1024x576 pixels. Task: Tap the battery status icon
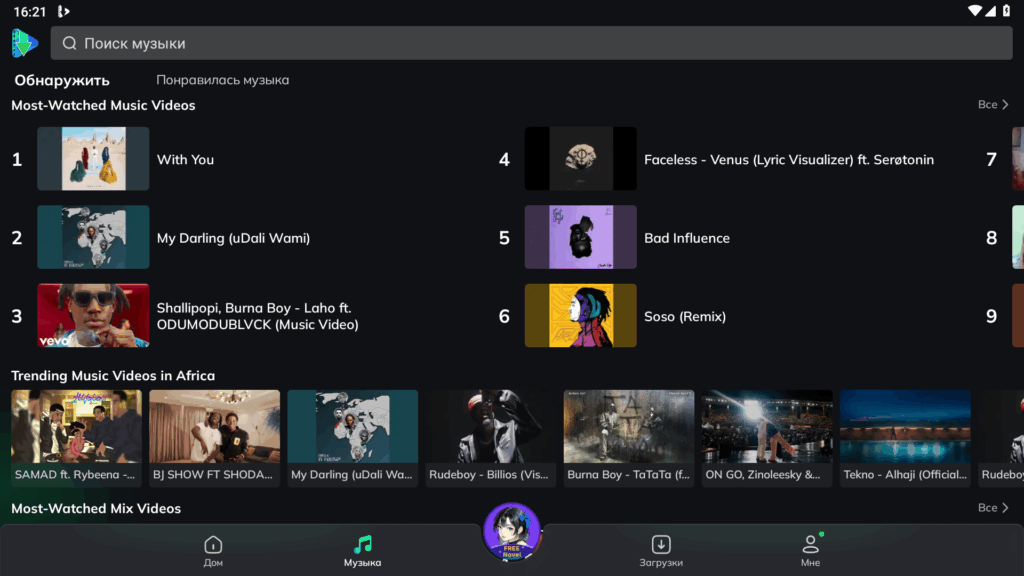pyautogui.click(x=1006, y=10)
